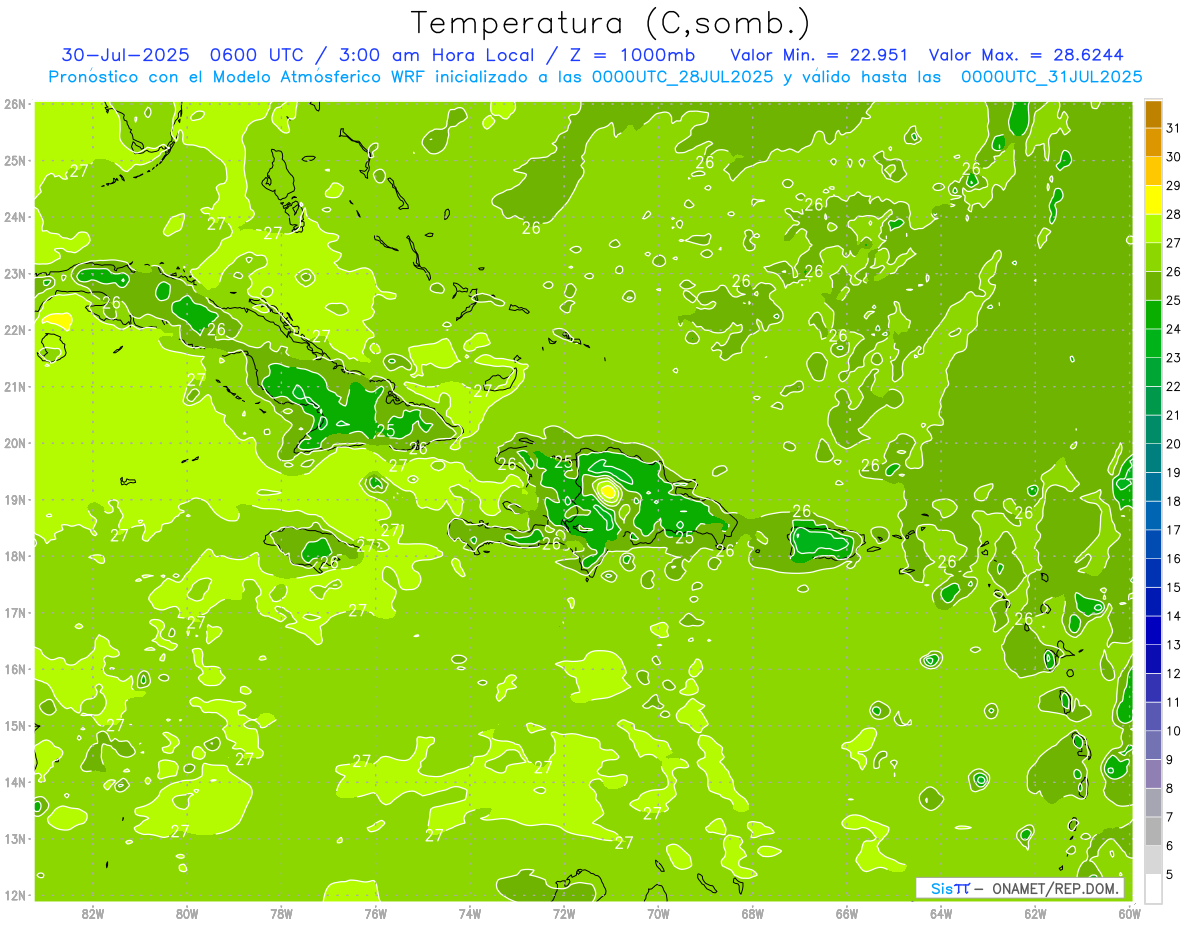Click the 15N latitude axis label

tap(15, 725)
